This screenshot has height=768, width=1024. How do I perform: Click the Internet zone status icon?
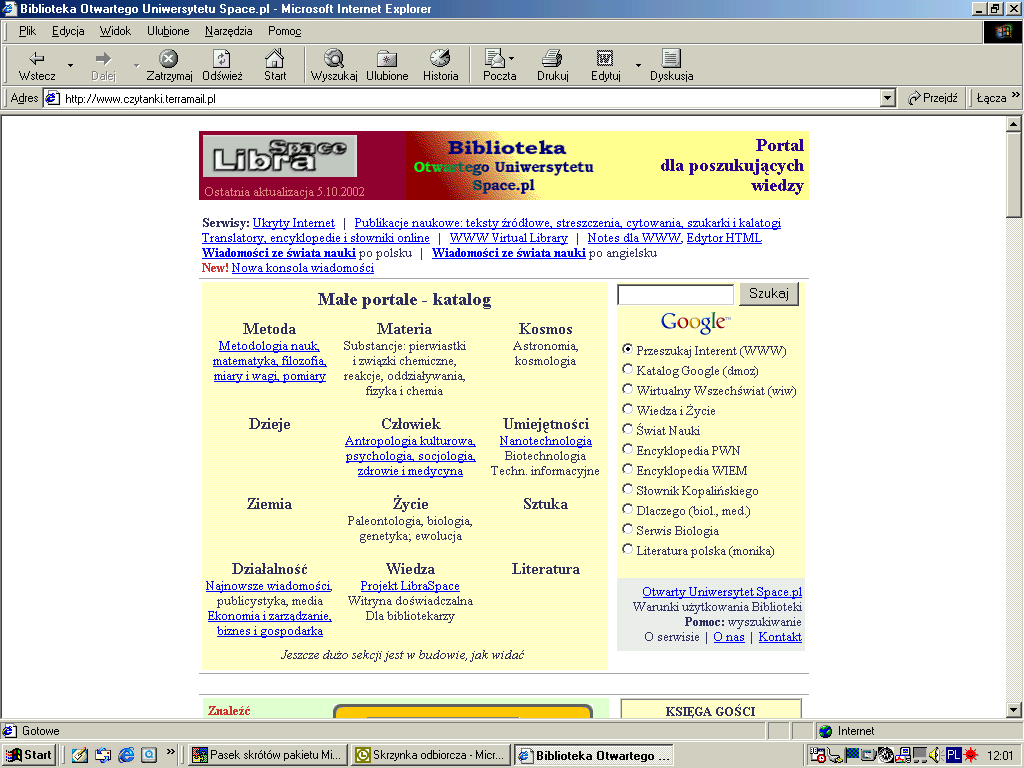click(826, 731)
